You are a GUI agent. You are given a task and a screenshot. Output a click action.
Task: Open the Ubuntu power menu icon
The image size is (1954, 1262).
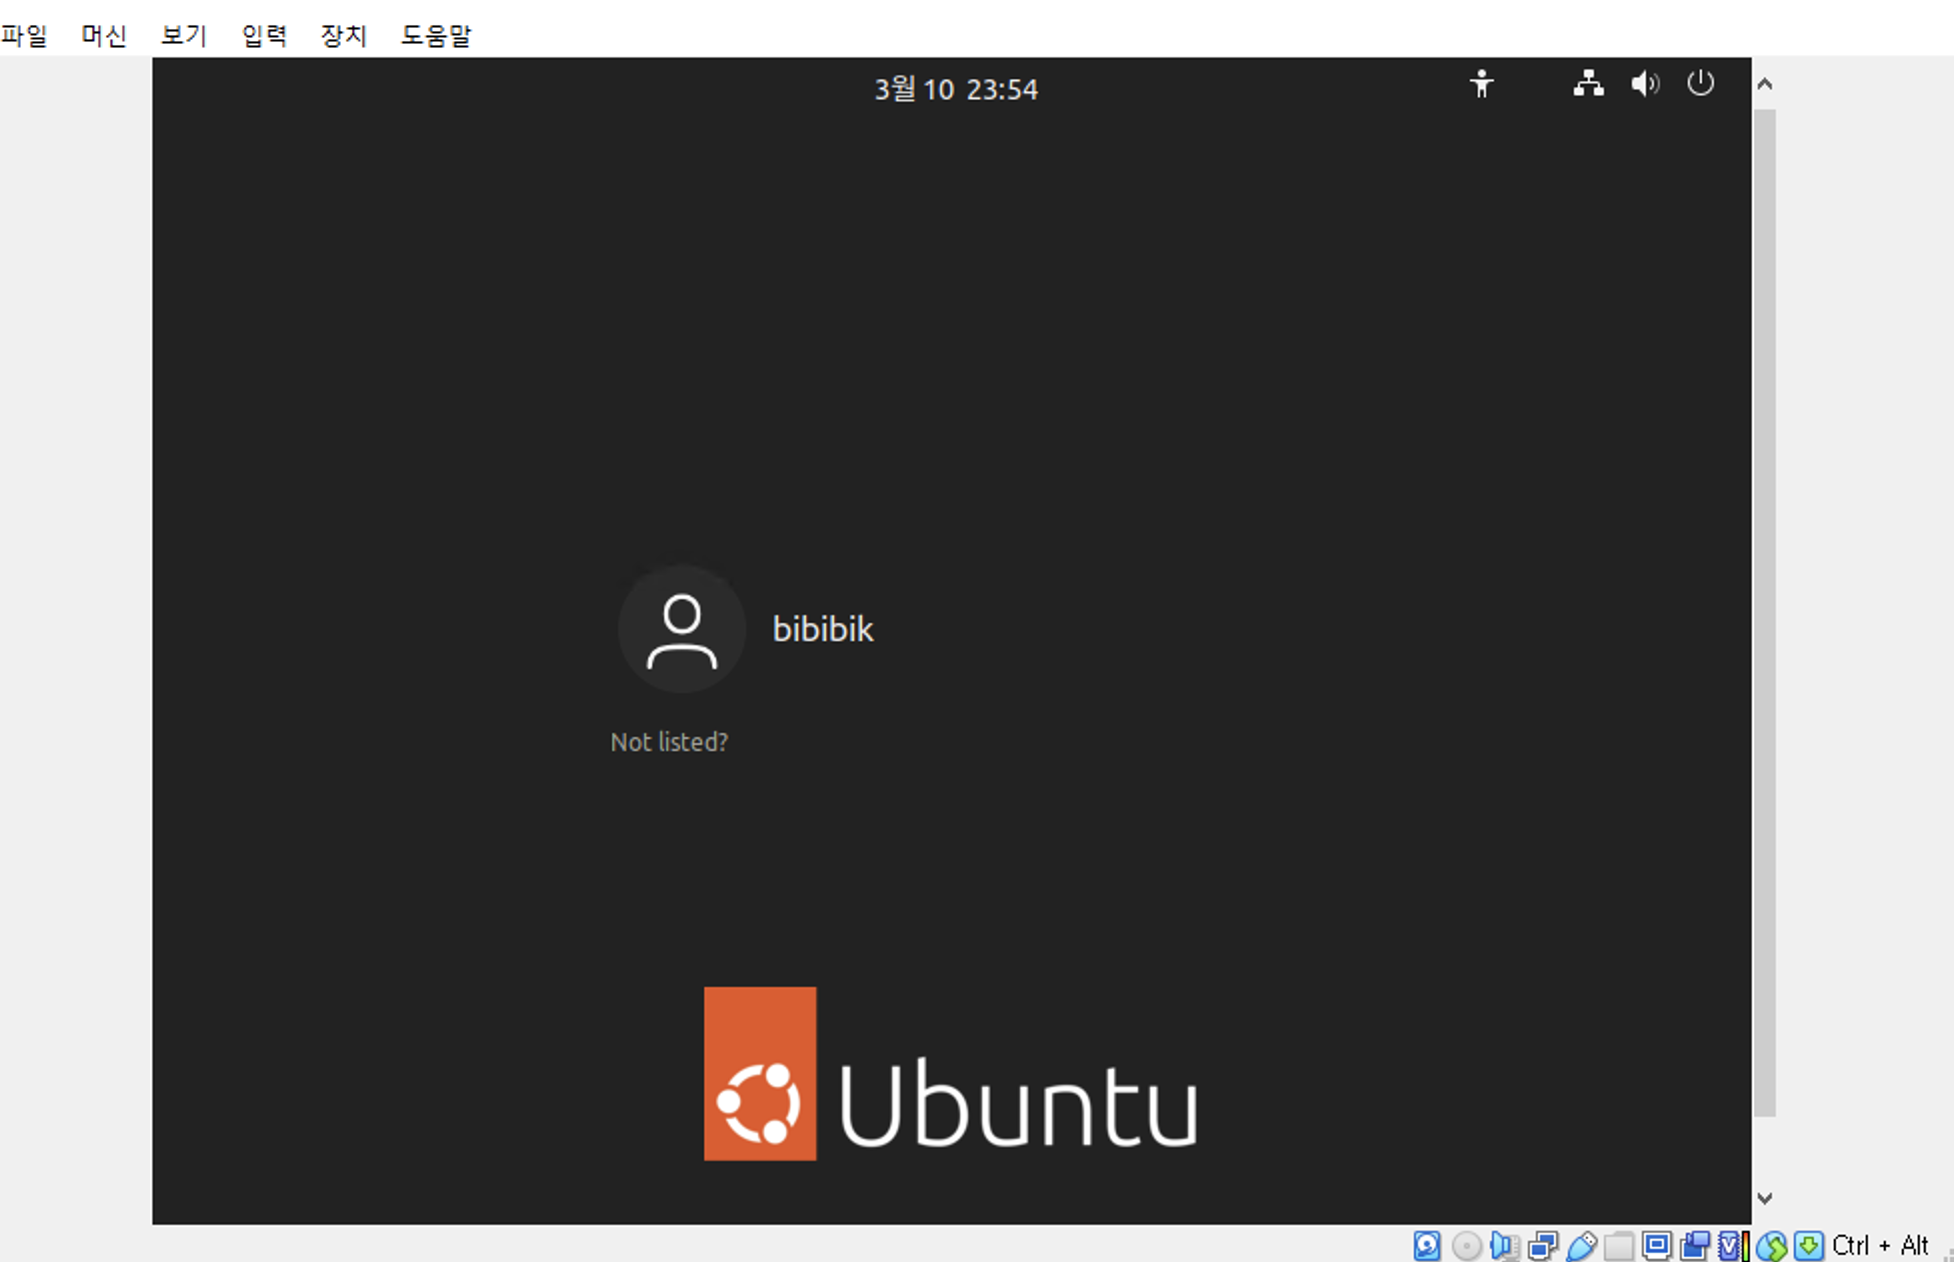tap(1700, 84)
